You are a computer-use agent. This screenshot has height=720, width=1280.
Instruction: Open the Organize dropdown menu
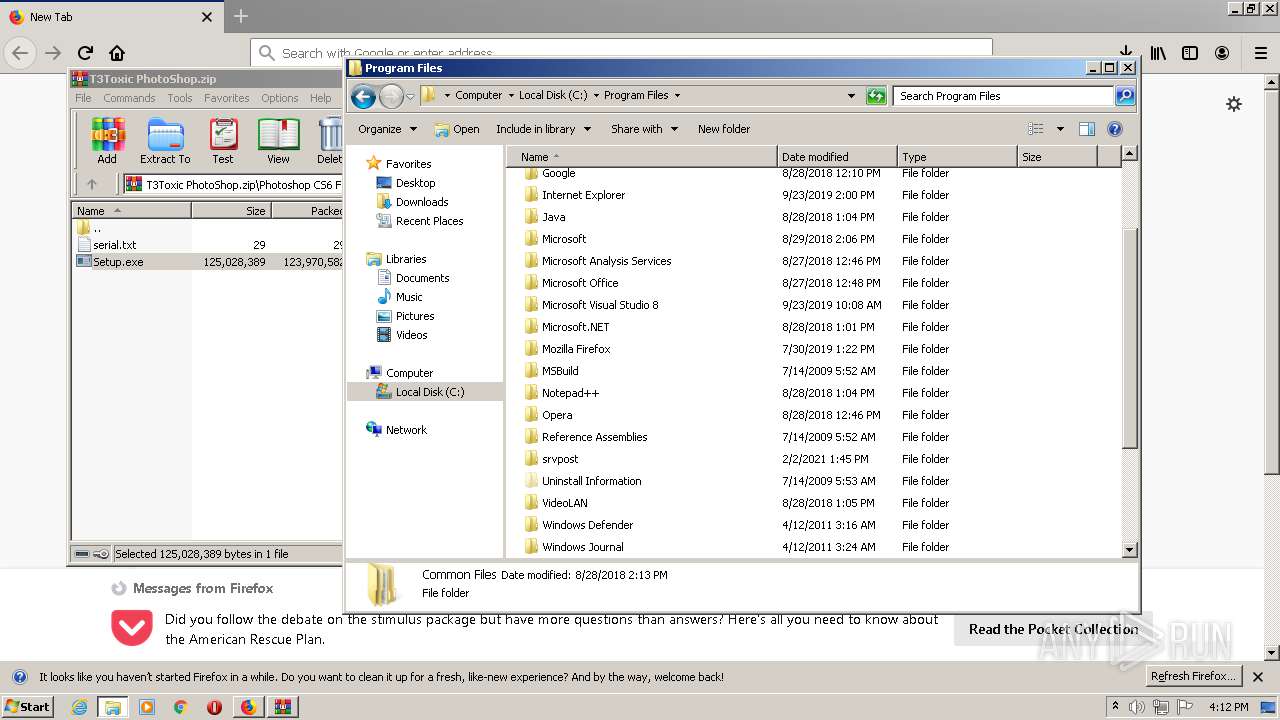point(387,129)
